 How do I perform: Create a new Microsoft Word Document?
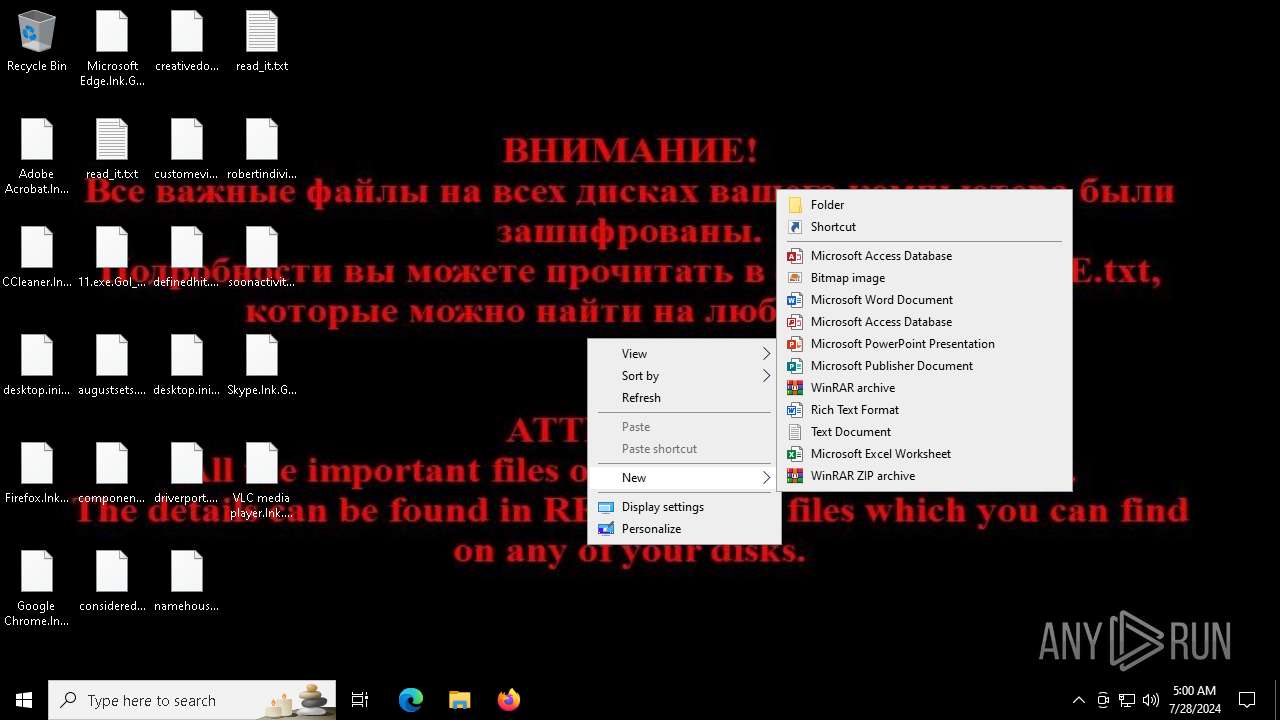tap(924, 300)
